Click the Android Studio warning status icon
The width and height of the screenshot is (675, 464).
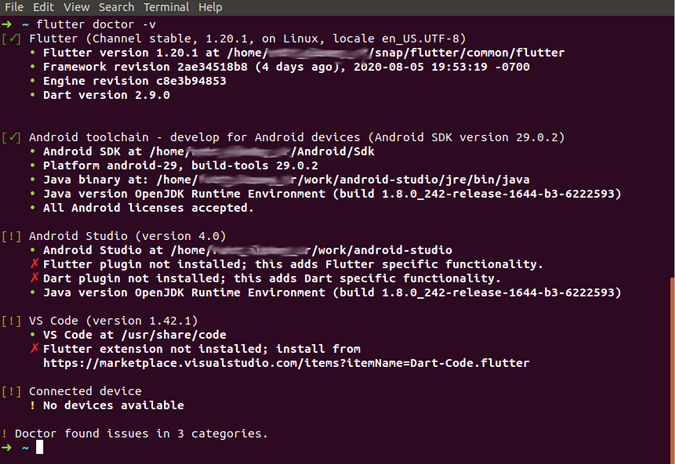[12, 236]
